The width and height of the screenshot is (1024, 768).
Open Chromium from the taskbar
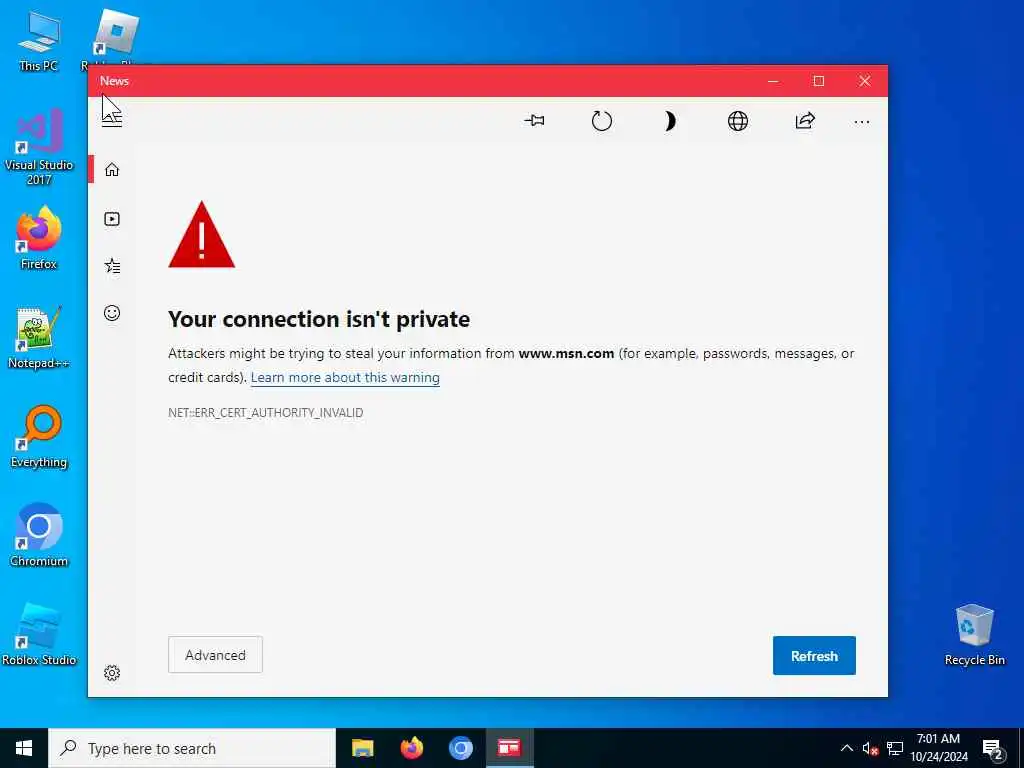(x=460, y=748)
